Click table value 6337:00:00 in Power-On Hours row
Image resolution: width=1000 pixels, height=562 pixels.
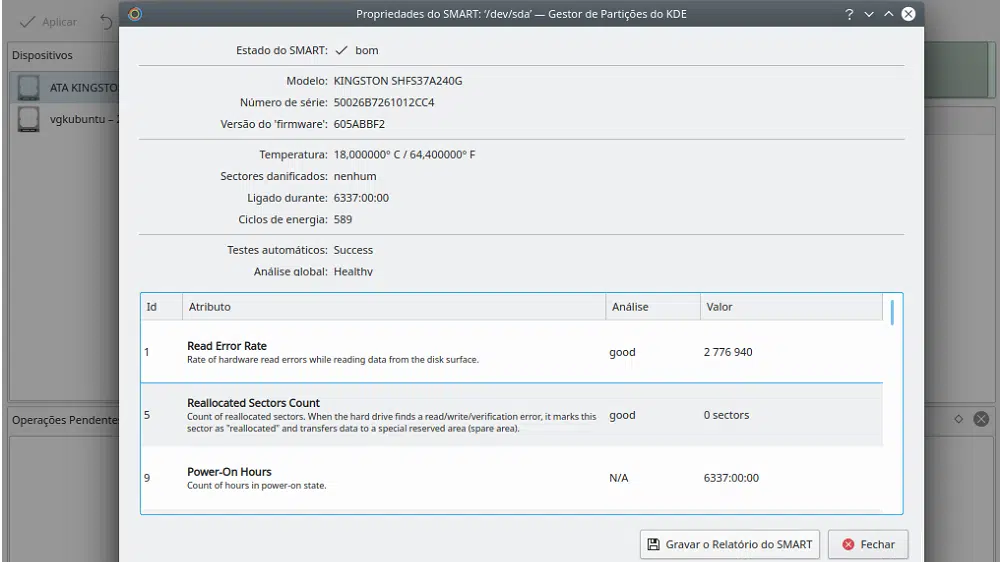731,478
